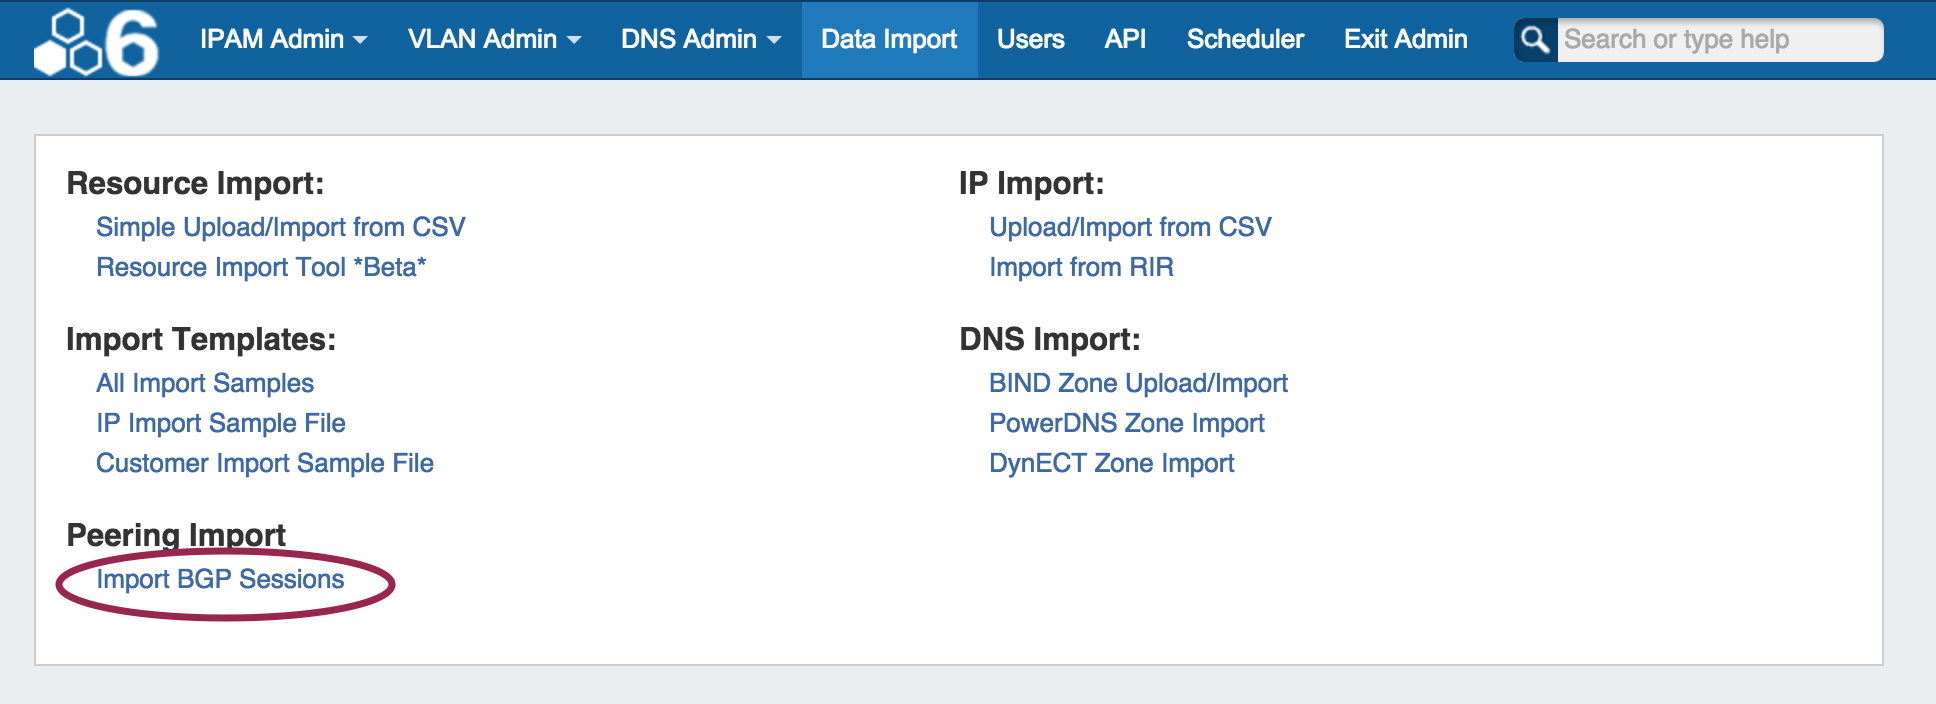Image resolution: width=1936 pixels, height=704 pixels.
Task: Download the IP Import Sample File
Action: [221, 423]
